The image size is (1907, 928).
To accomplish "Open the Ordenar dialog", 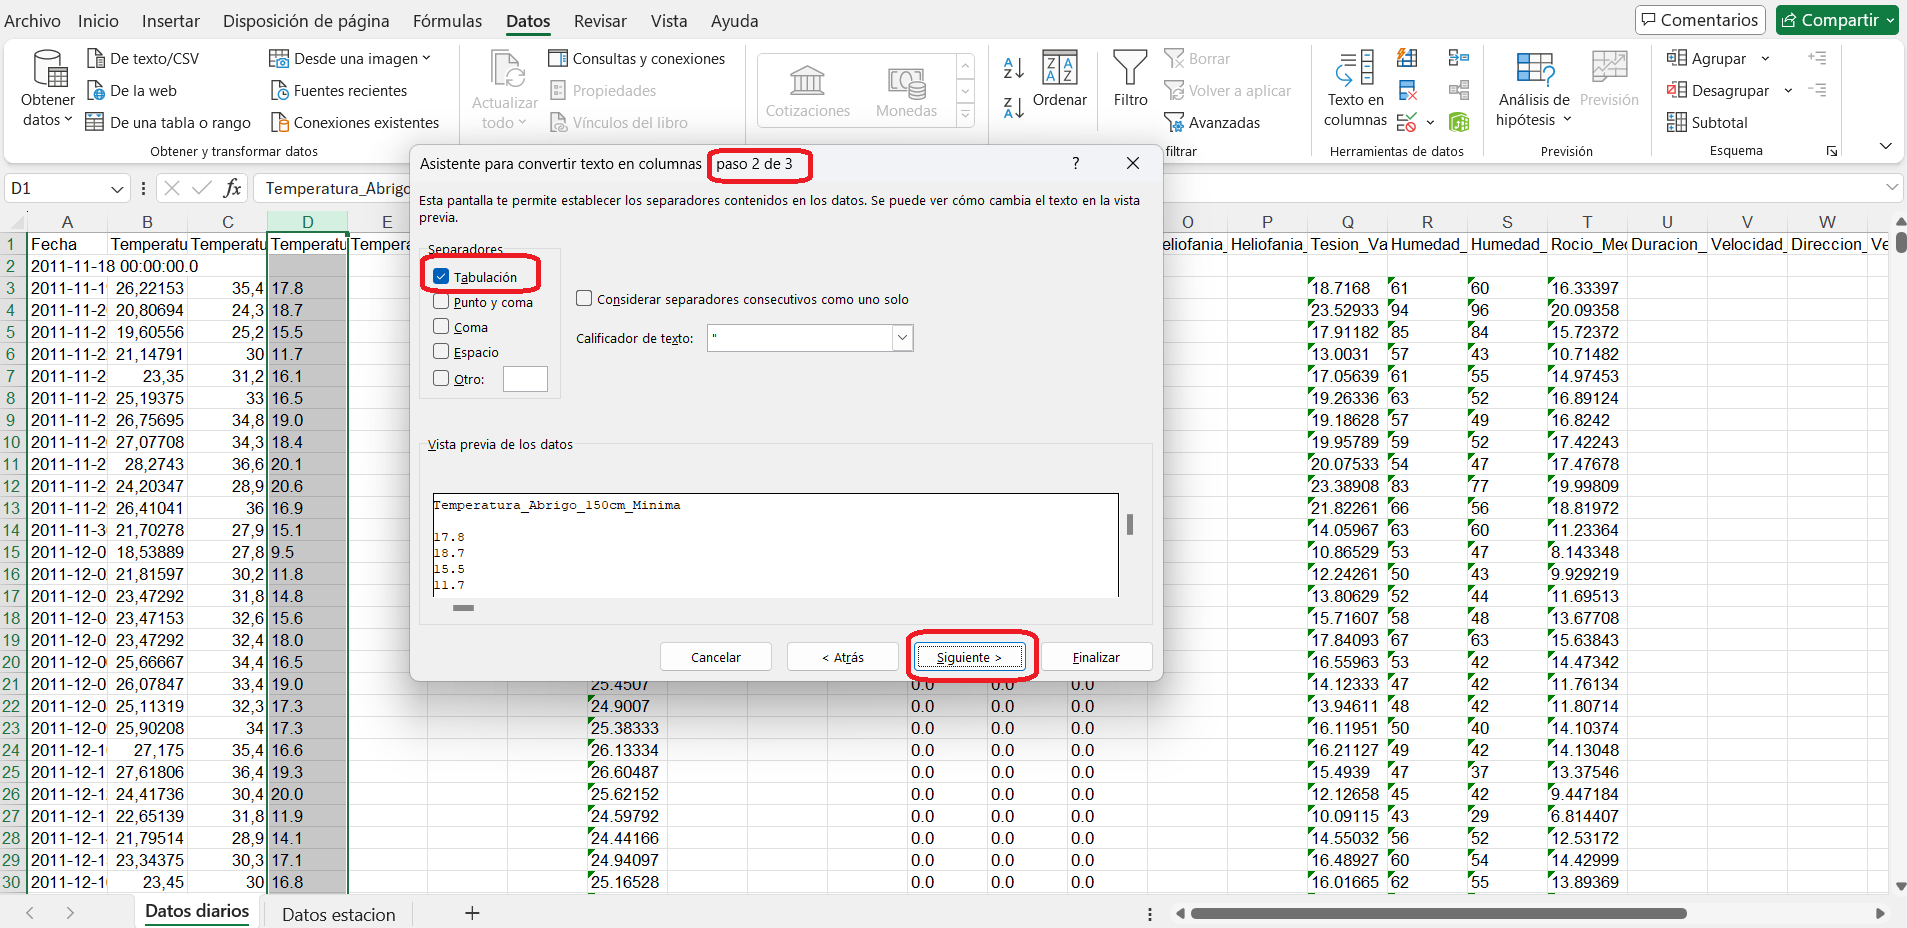I will coord(1059,79).
